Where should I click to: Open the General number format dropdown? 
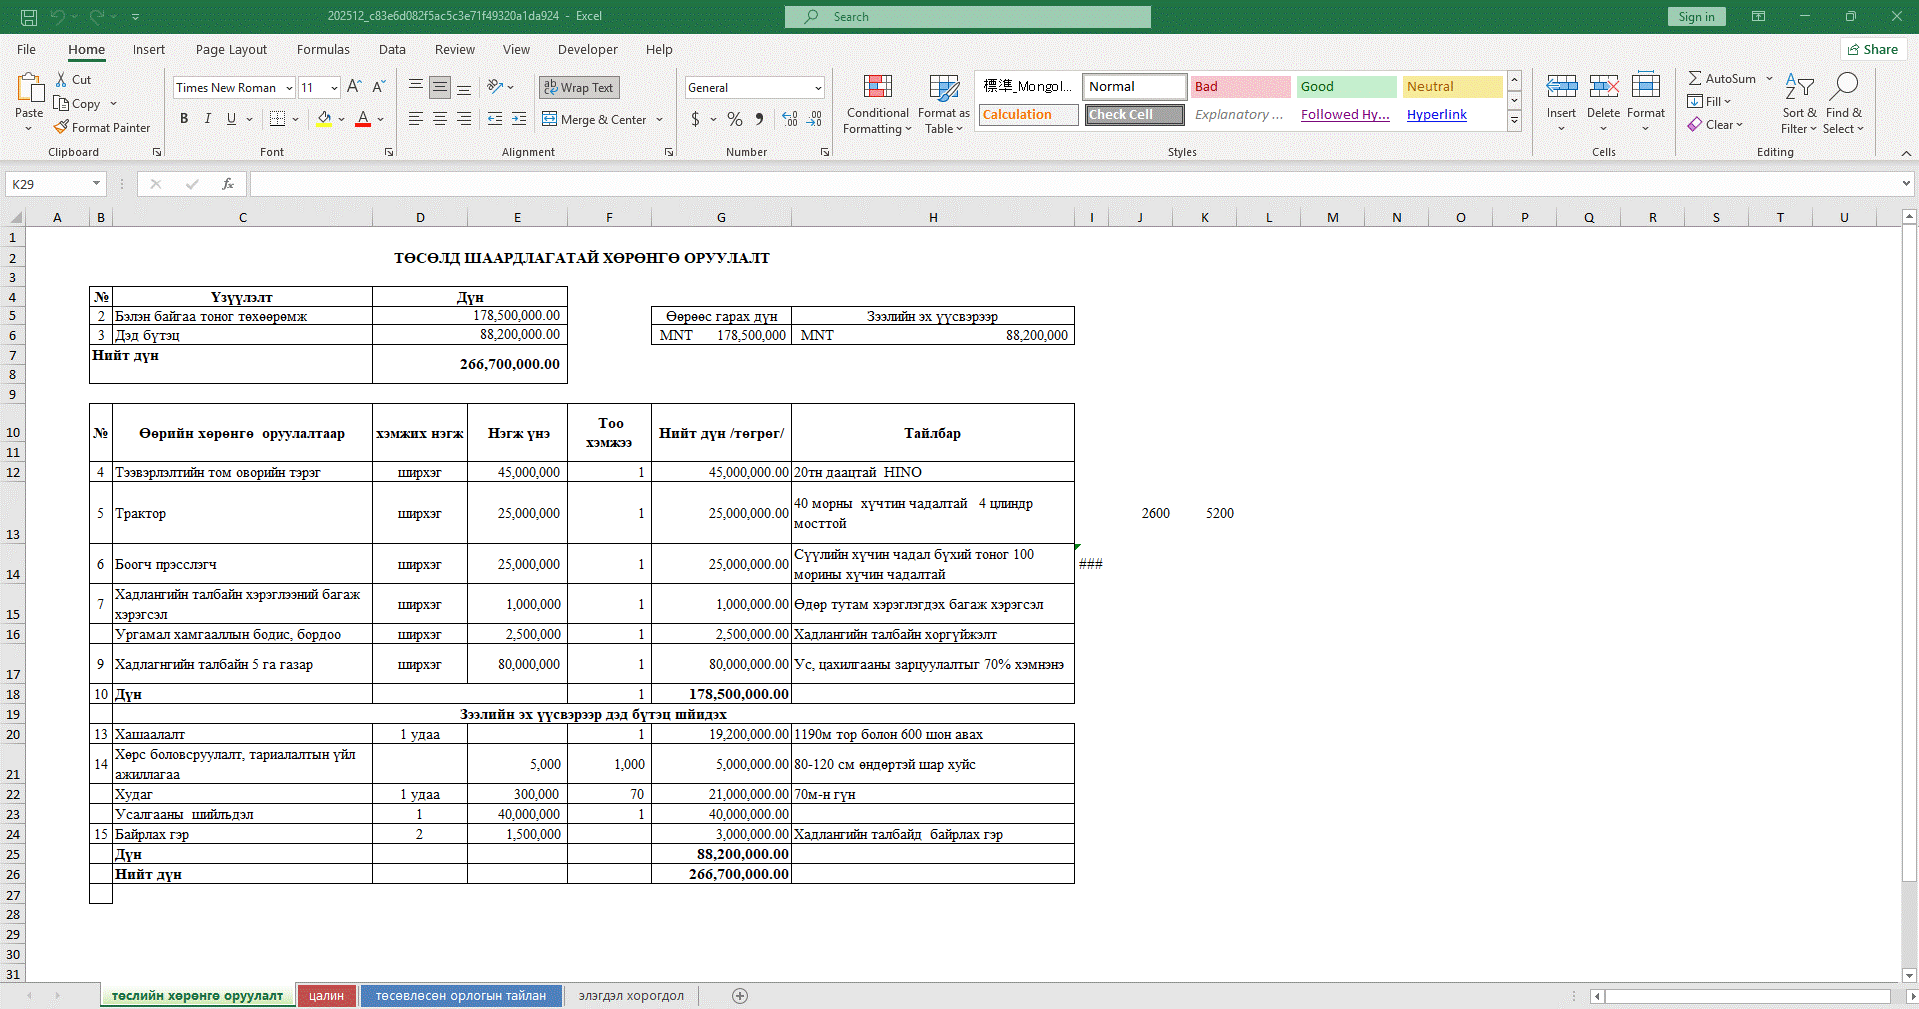[x=817, y=88]
